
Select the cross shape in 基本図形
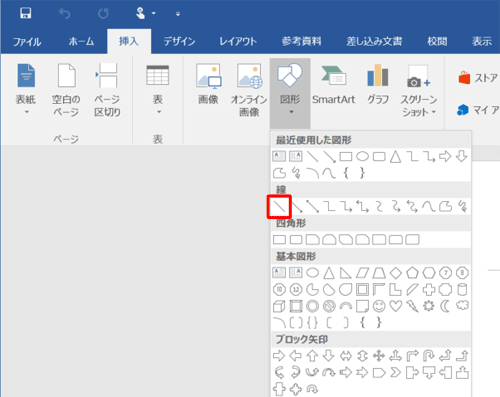pos(429,289)
